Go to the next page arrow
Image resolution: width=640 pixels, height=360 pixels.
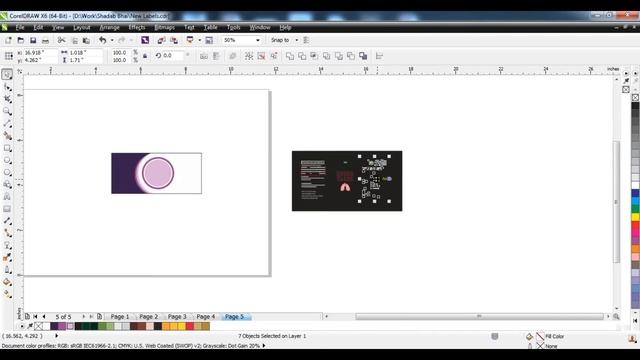tap(83, 316)
